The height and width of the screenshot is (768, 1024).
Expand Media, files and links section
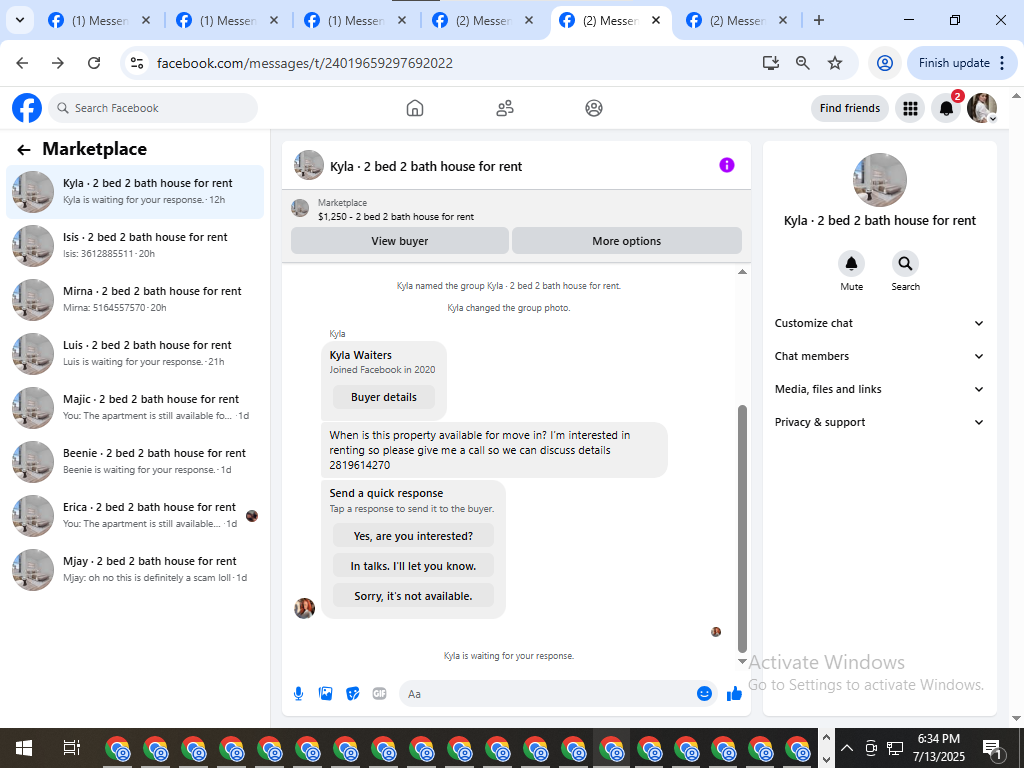pyautogui.click(x=879, y=389)
